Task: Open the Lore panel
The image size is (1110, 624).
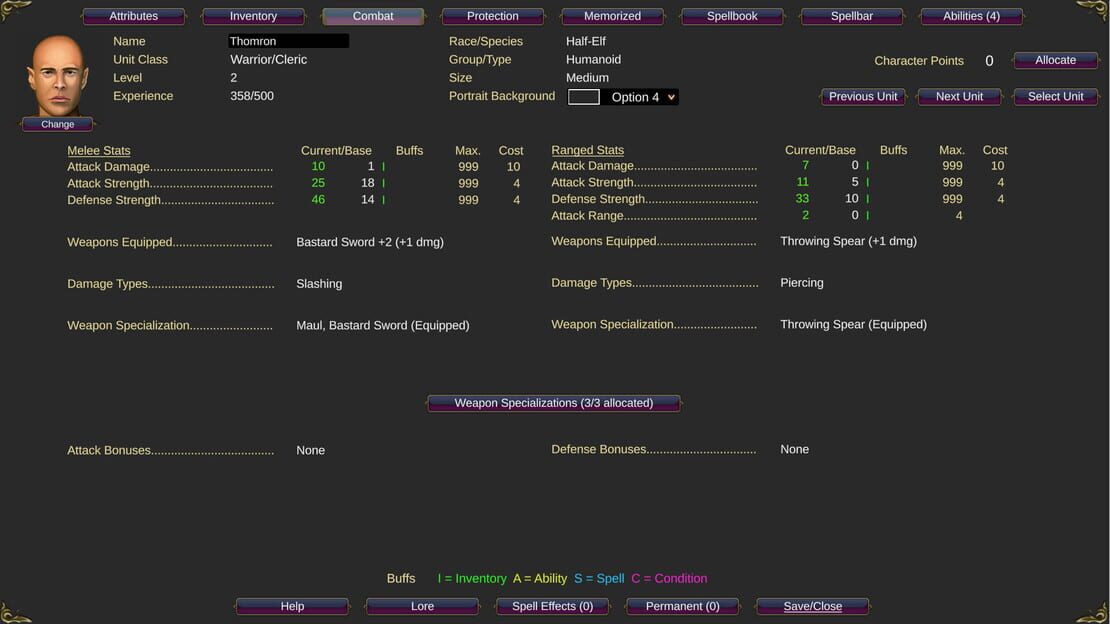Action: (x=422, y=606)
